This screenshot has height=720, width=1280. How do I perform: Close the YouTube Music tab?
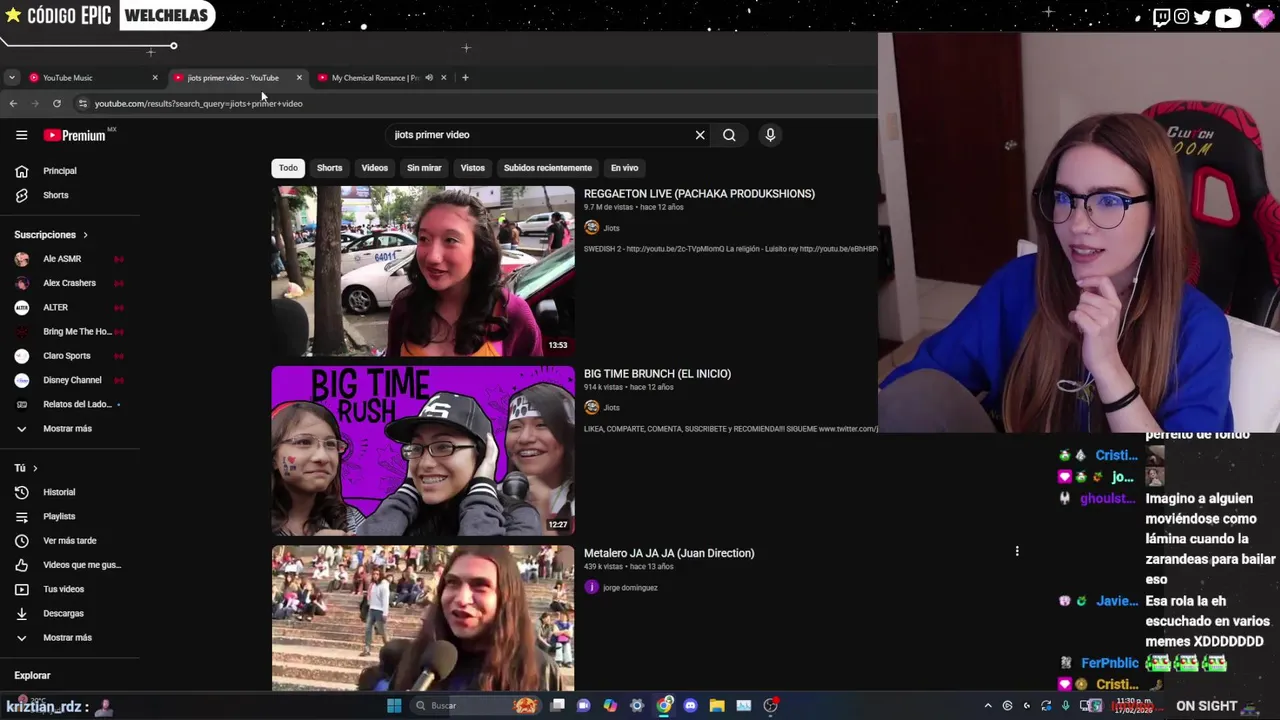pos(155,77)
